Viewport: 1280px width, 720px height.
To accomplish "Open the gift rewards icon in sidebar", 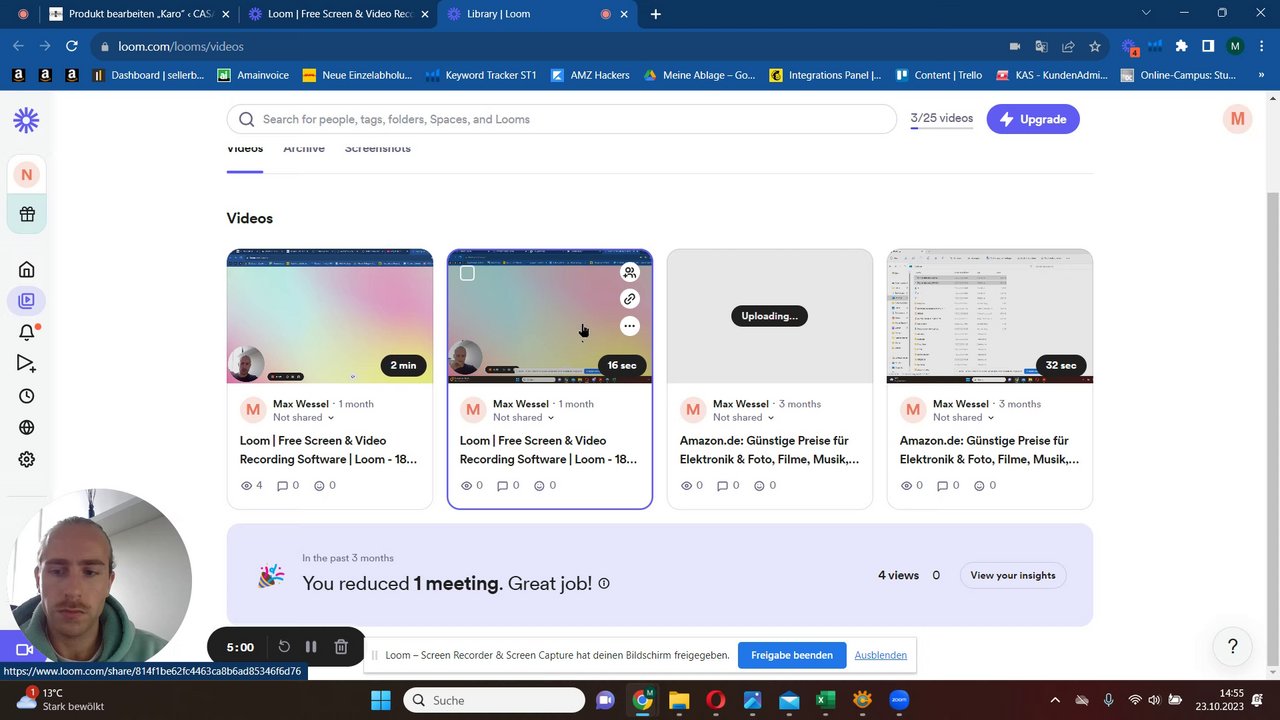I will click(26, 214).
